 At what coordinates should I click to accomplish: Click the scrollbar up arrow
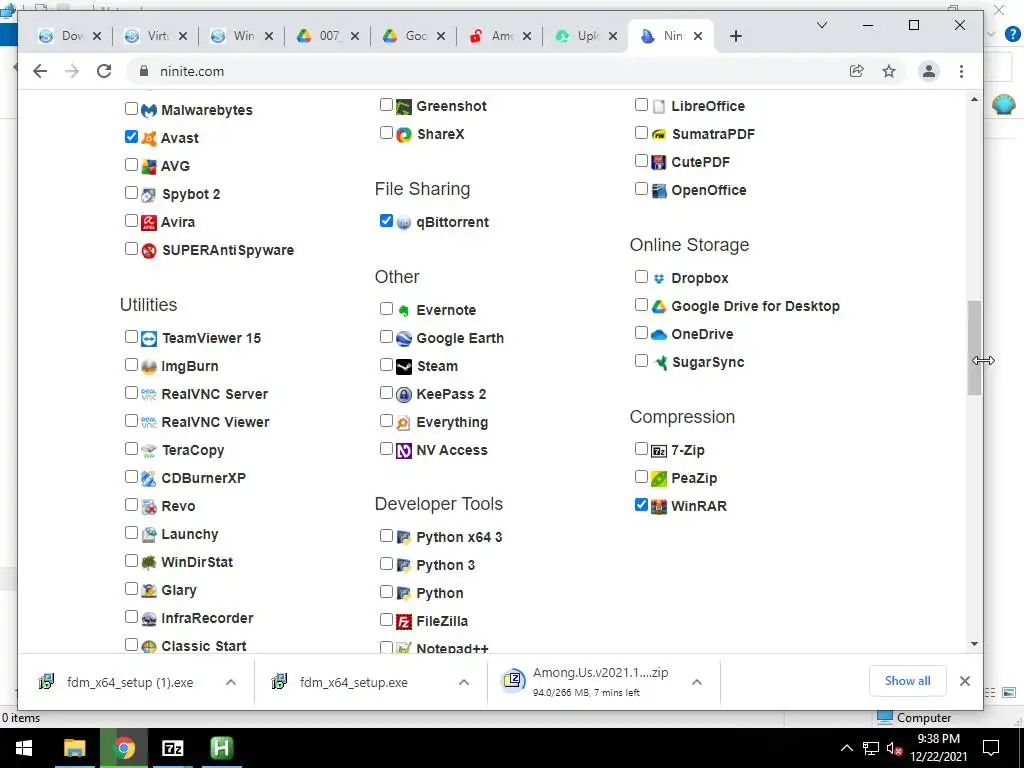coord(974,99)
